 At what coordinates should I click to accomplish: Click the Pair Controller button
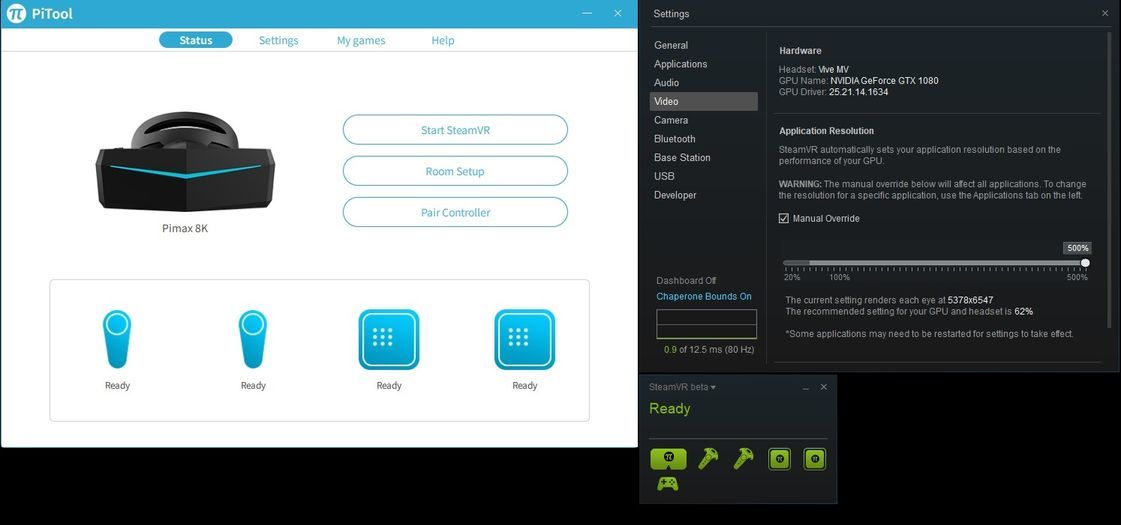pyautogui.click(x=455, y=212)
